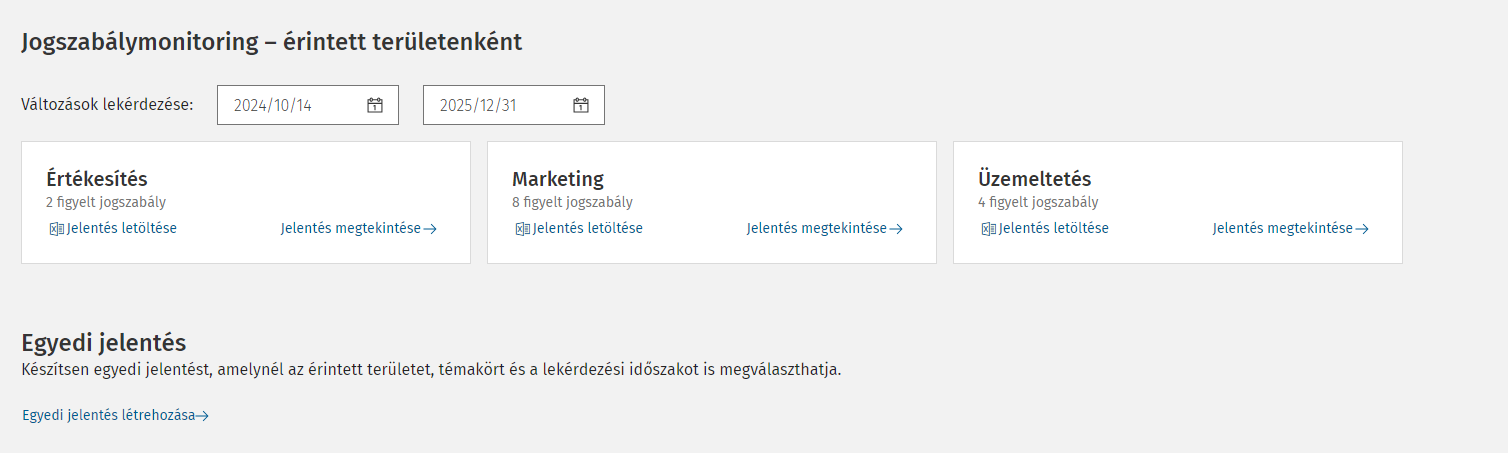The height and width of the screenshot is (453, 1508).
Task: Download the Üzemeltetés report via Jelentés letöltése
Action: coord(1054,228)
